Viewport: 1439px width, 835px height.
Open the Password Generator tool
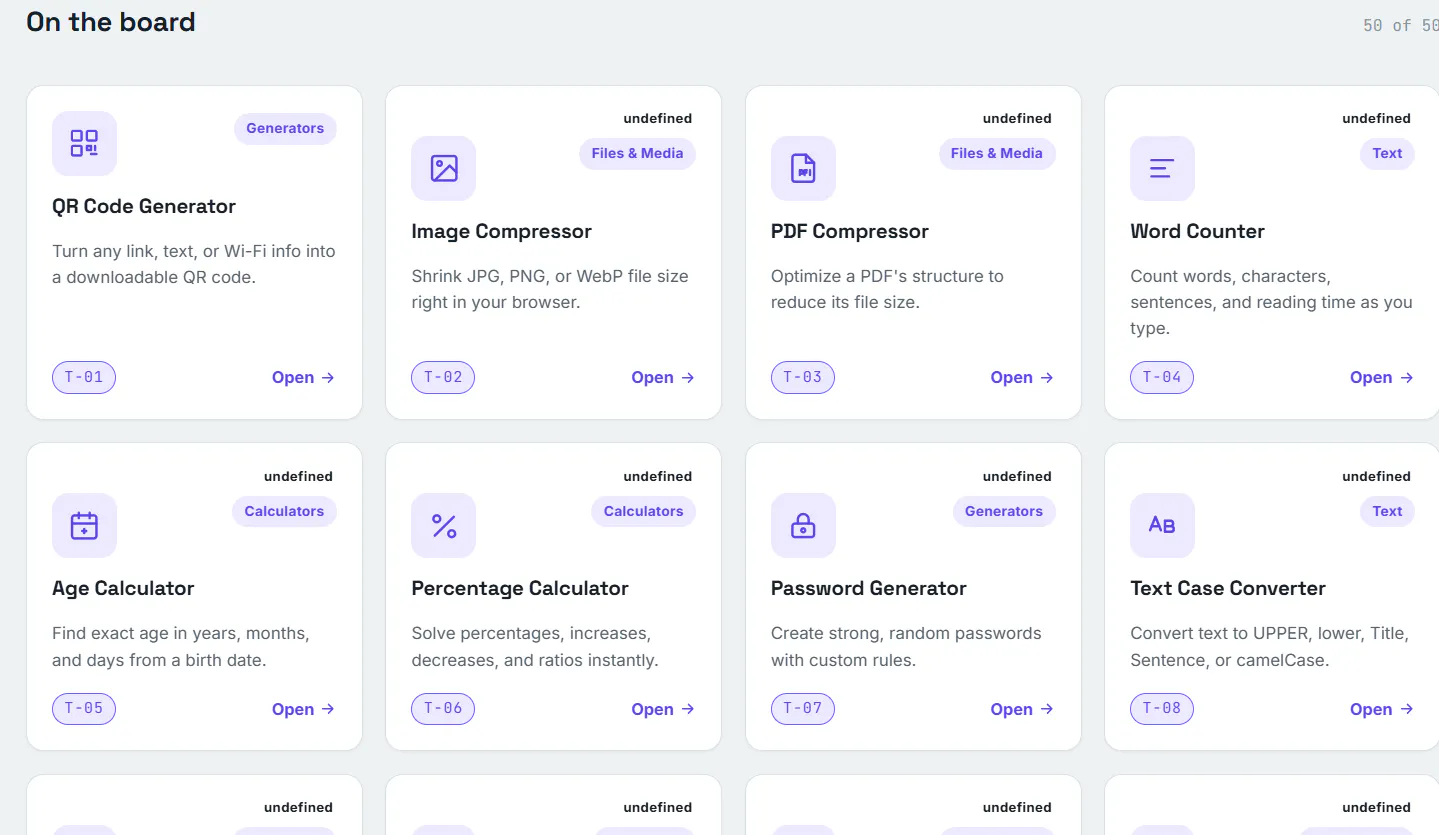coord(1022,709)
